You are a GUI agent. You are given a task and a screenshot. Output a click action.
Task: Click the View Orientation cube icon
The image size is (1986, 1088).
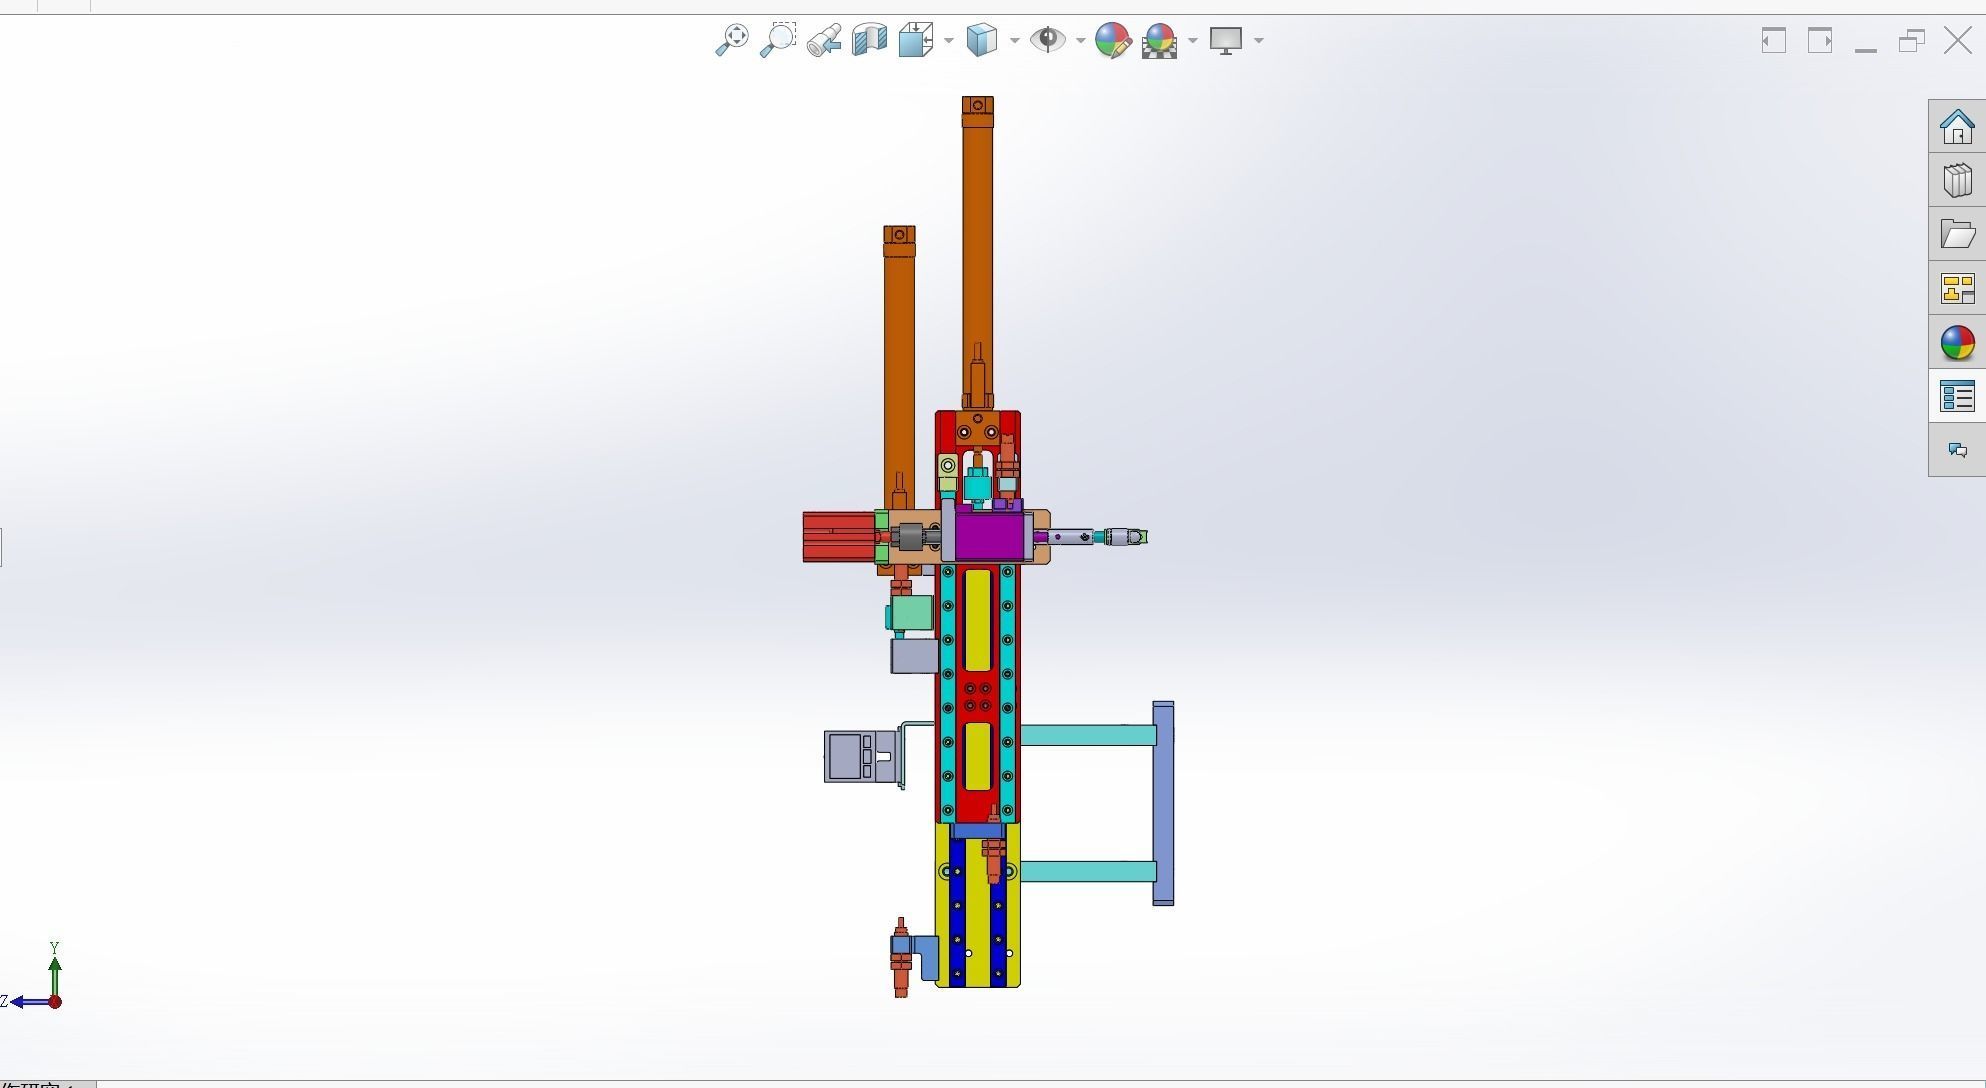coord(916,40)
